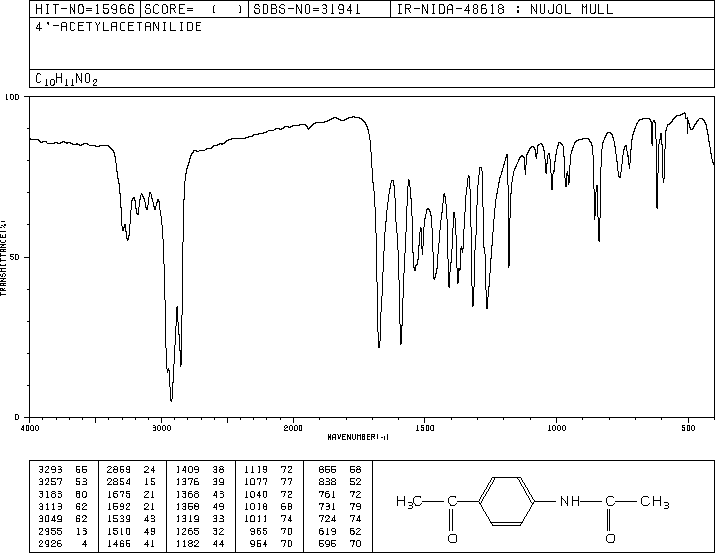Select the 1182 peak entry in the table
715x553 pixels.
tap(200, 544)
